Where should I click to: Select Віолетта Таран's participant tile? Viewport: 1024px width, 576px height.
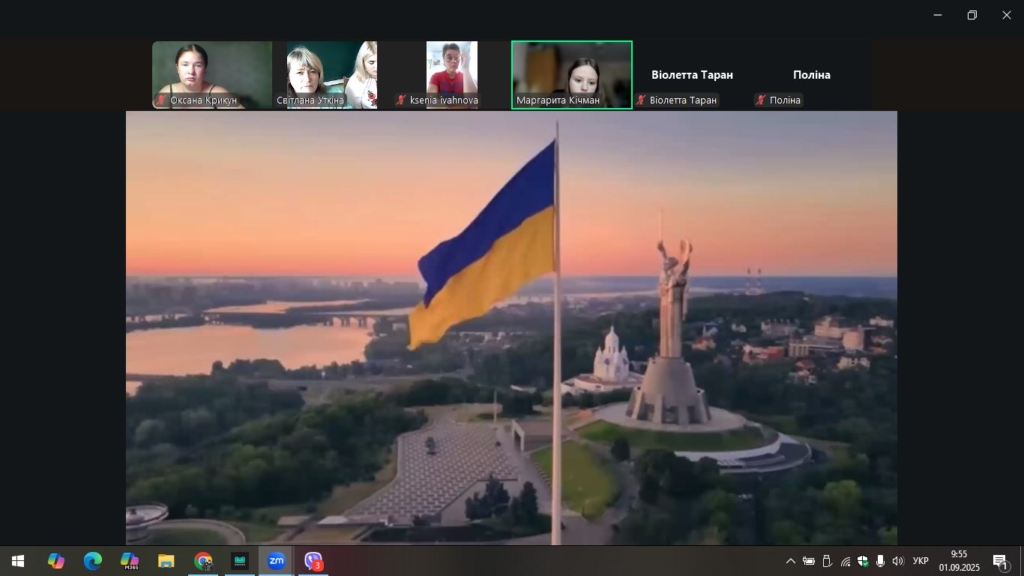click(x=691, y=75)
